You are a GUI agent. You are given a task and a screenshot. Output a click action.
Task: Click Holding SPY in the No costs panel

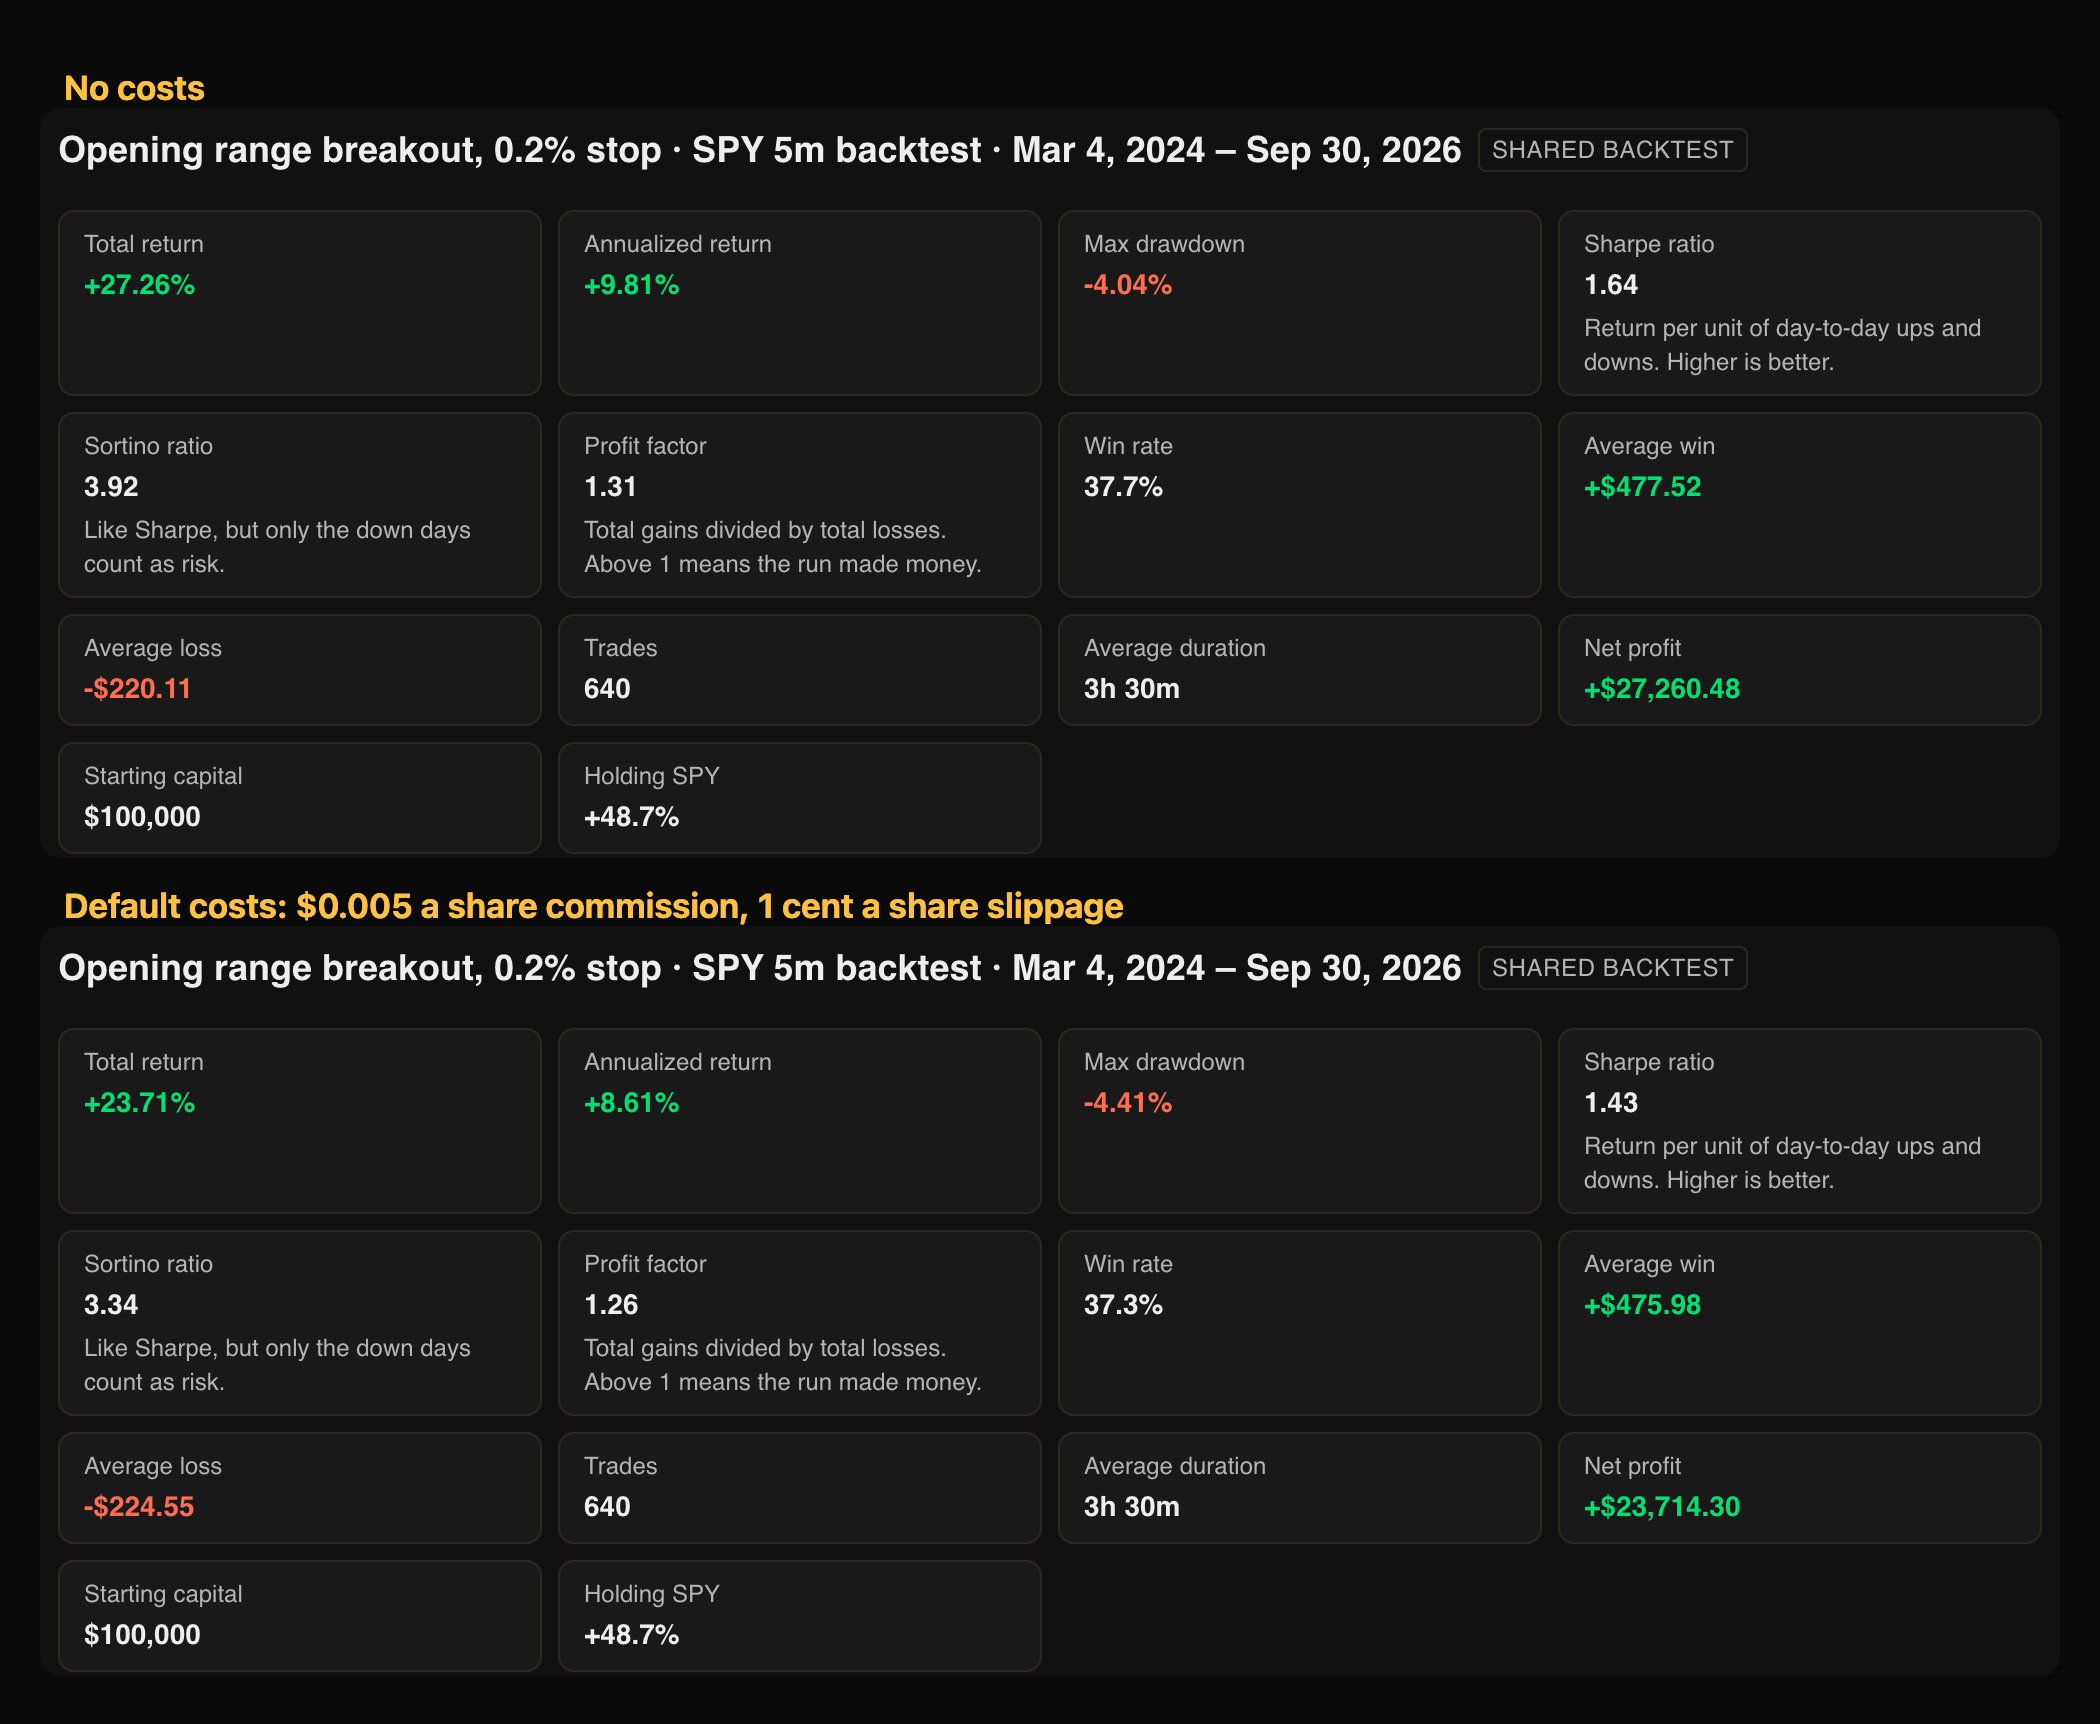pyautogui.click(x=799, y=798)
